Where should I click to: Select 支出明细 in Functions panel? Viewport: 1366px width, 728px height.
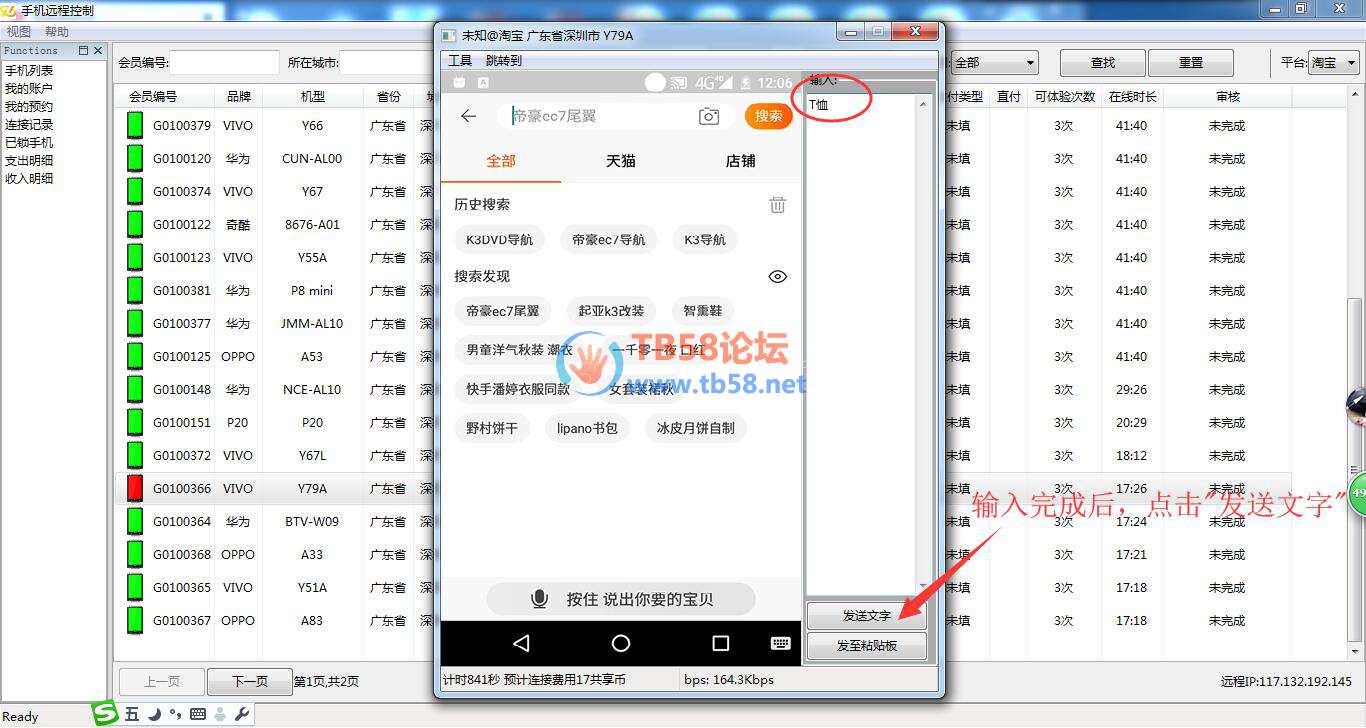pos(29,161)
